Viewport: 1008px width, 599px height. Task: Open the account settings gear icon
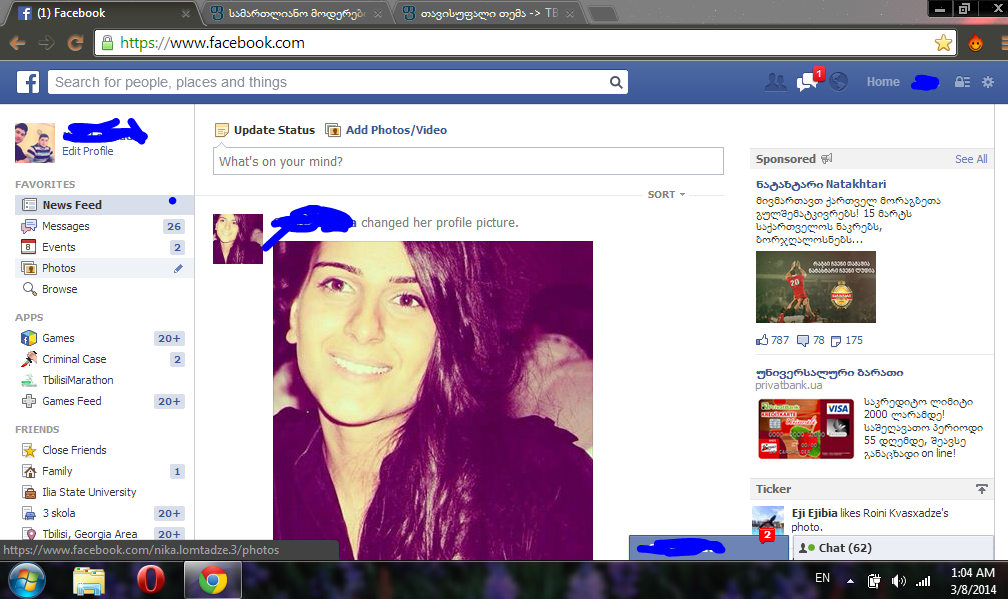pyautogui.click(x=988, y=82)
